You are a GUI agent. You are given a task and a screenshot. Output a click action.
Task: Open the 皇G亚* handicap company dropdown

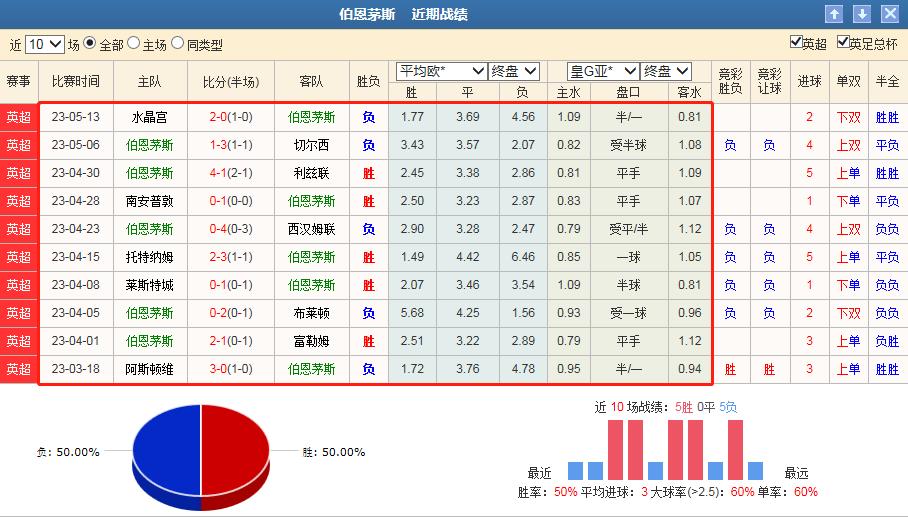coord(603,71)
